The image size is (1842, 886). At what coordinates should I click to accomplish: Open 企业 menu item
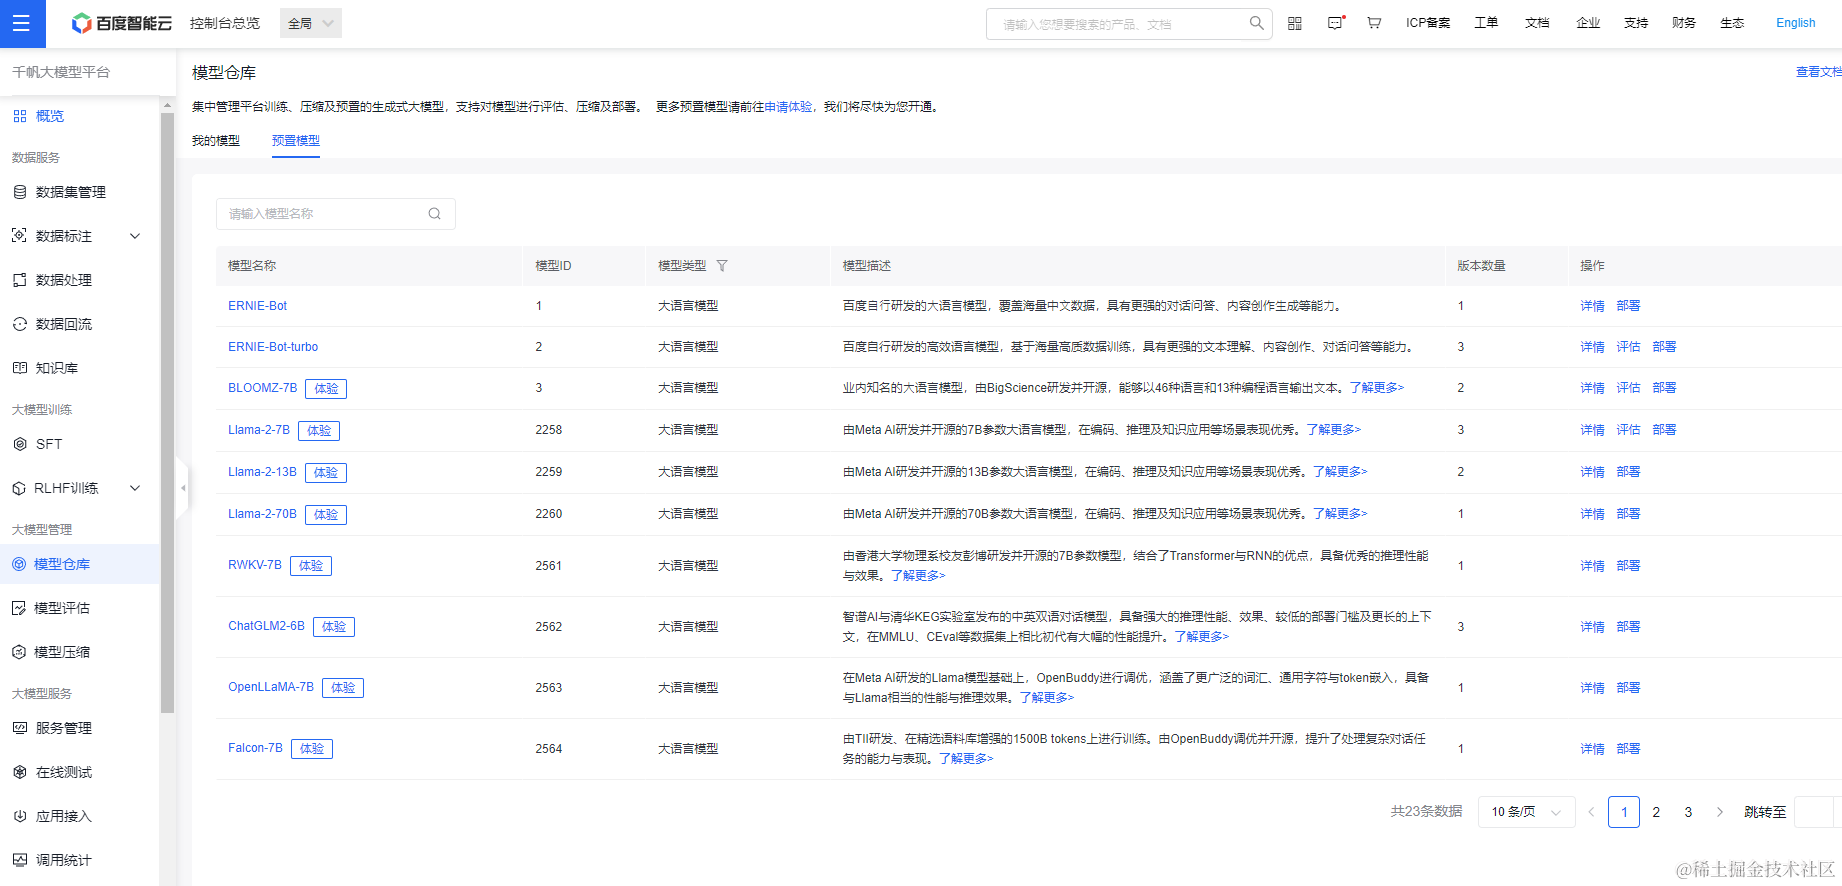1588,23
